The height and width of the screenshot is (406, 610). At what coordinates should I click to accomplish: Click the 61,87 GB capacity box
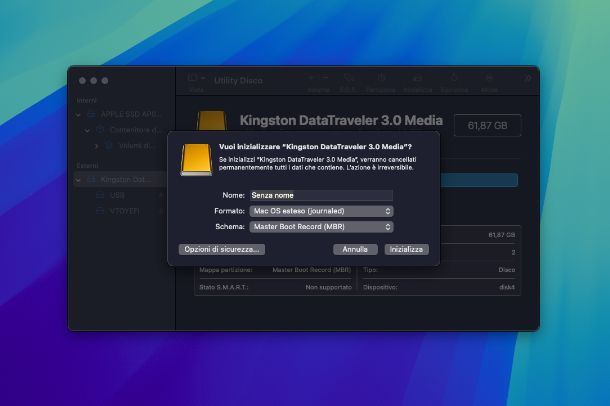pyautogui.click(x=487, y=125)
